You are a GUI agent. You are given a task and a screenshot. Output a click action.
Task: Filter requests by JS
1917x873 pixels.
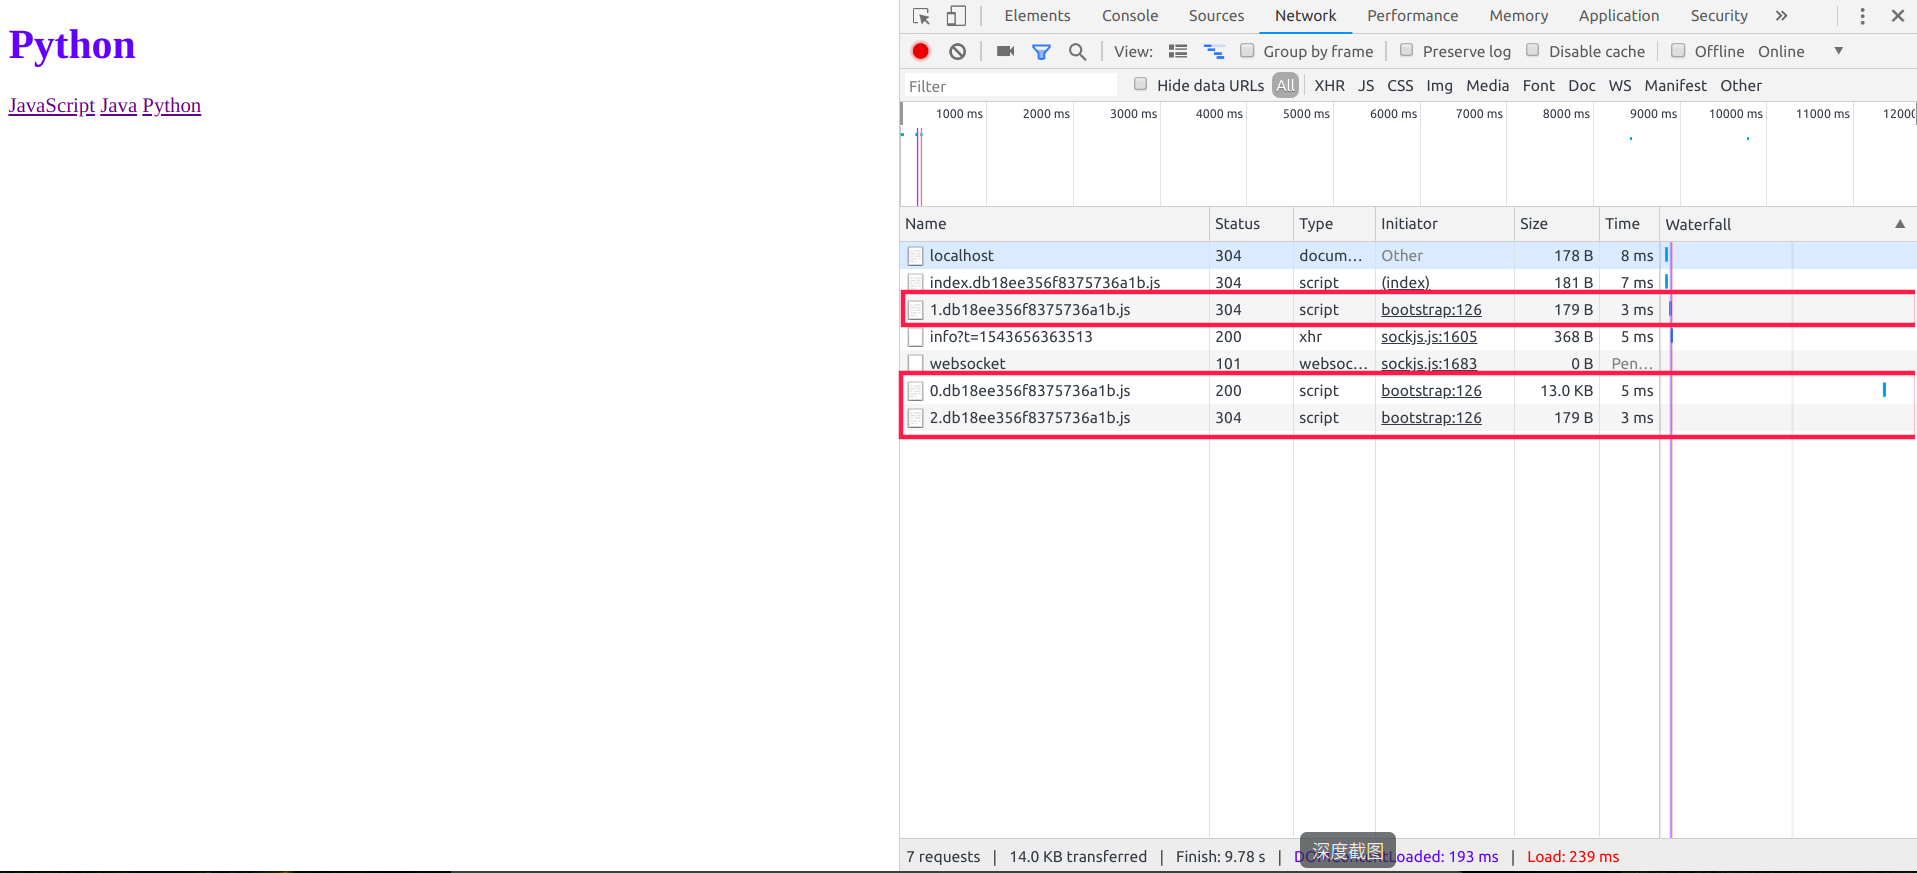(x=1366, y=86)
